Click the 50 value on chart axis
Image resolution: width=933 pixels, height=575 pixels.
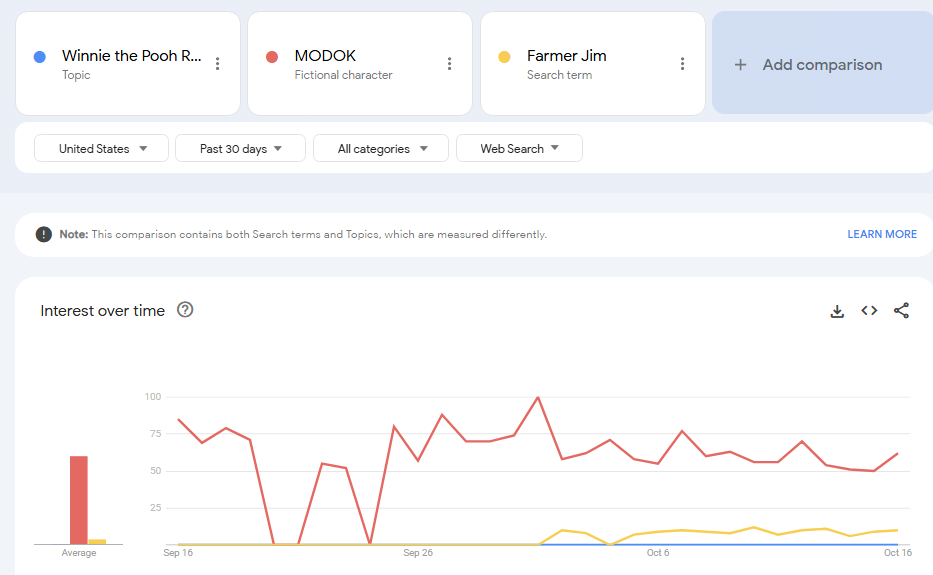pyautogui.click(x=155, y=471)
